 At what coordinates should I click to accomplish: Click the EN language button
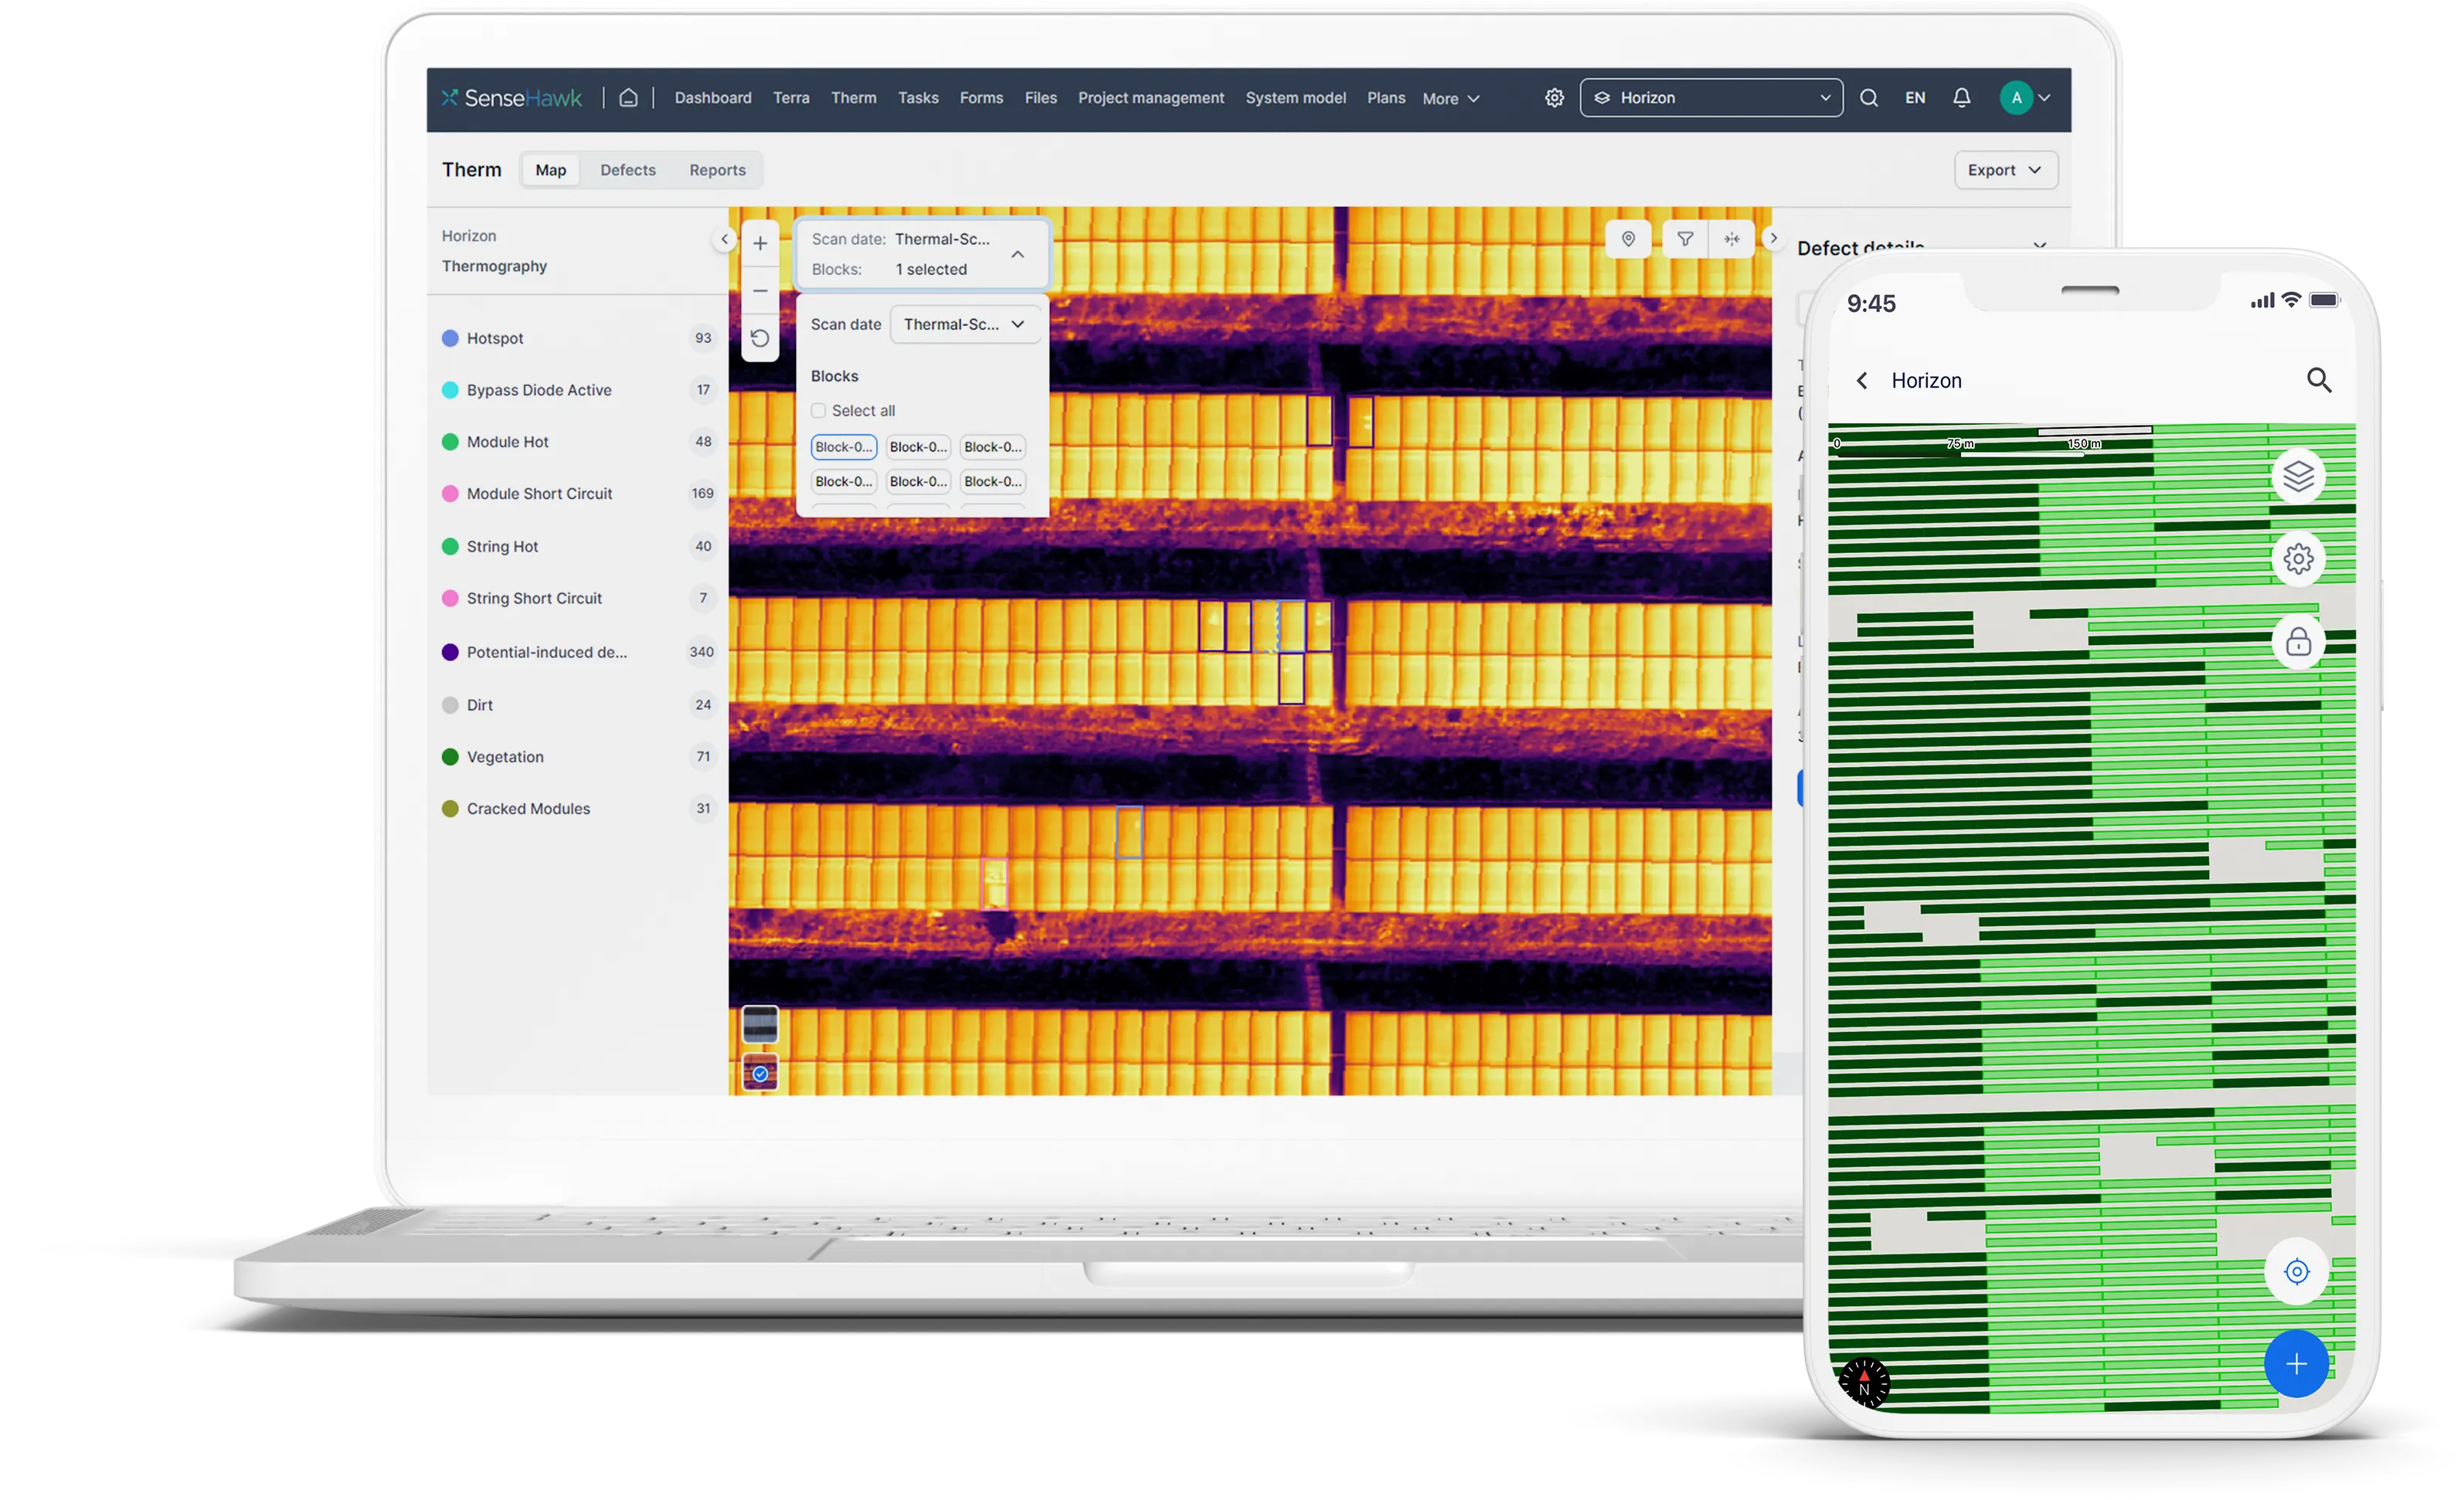tap(1914, 98)
